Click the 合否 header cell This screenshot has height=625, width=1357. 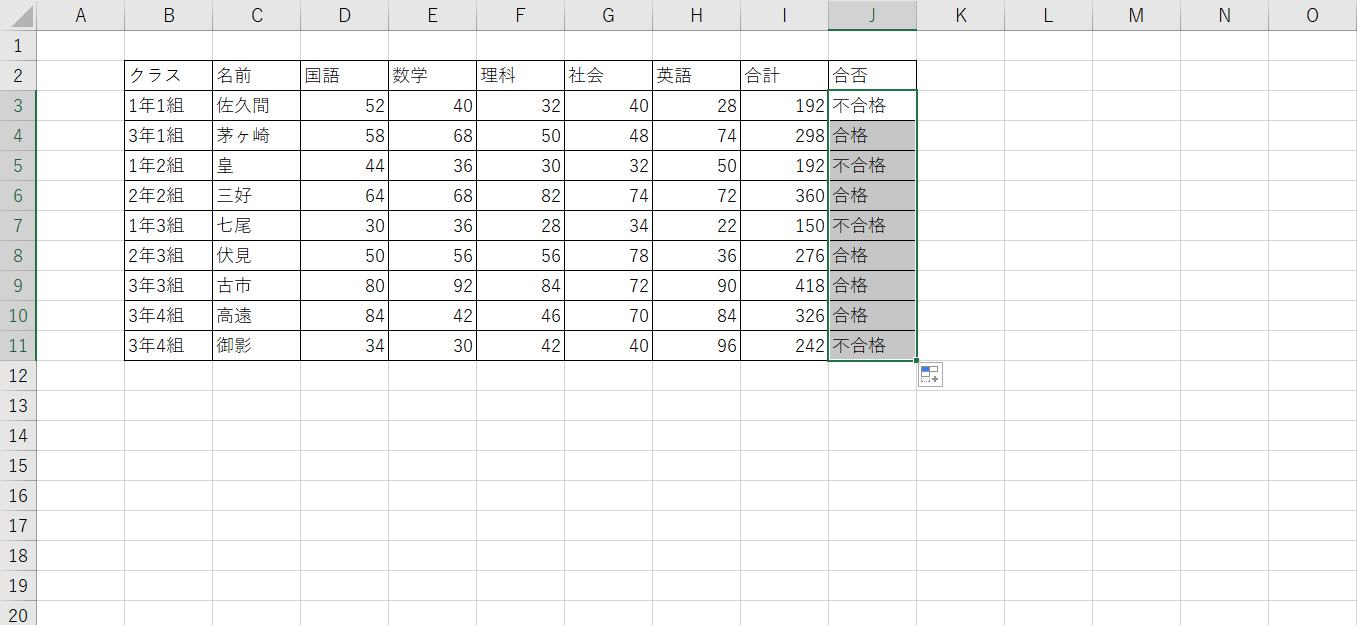click(x=872, y=75)
